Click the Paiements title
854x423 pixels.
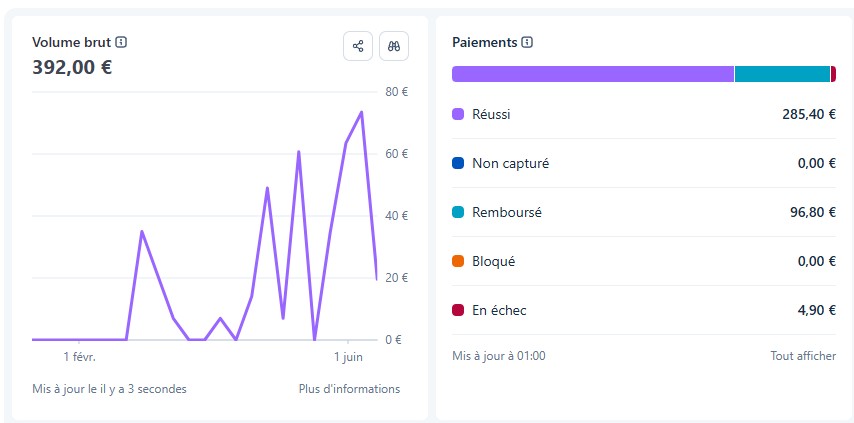coord(485,42)
